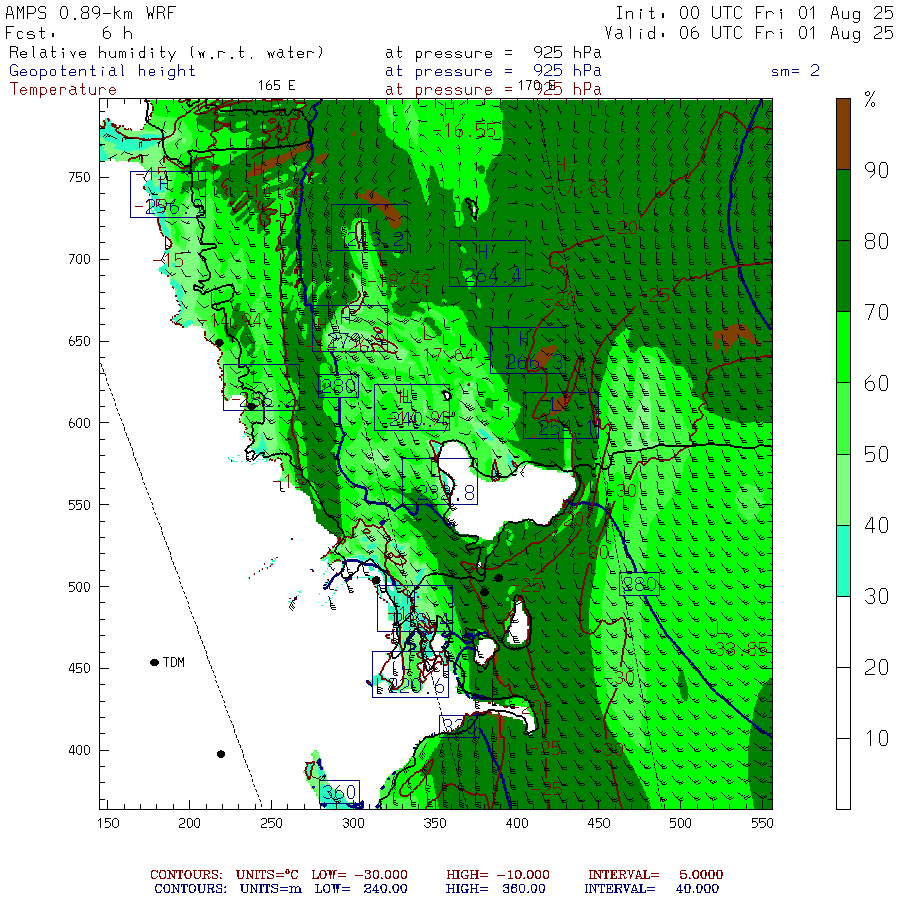Click the blue 'at pressure = 925 hPa' text
The width and height of the screenshot is (900, 900).
(493, 71)
